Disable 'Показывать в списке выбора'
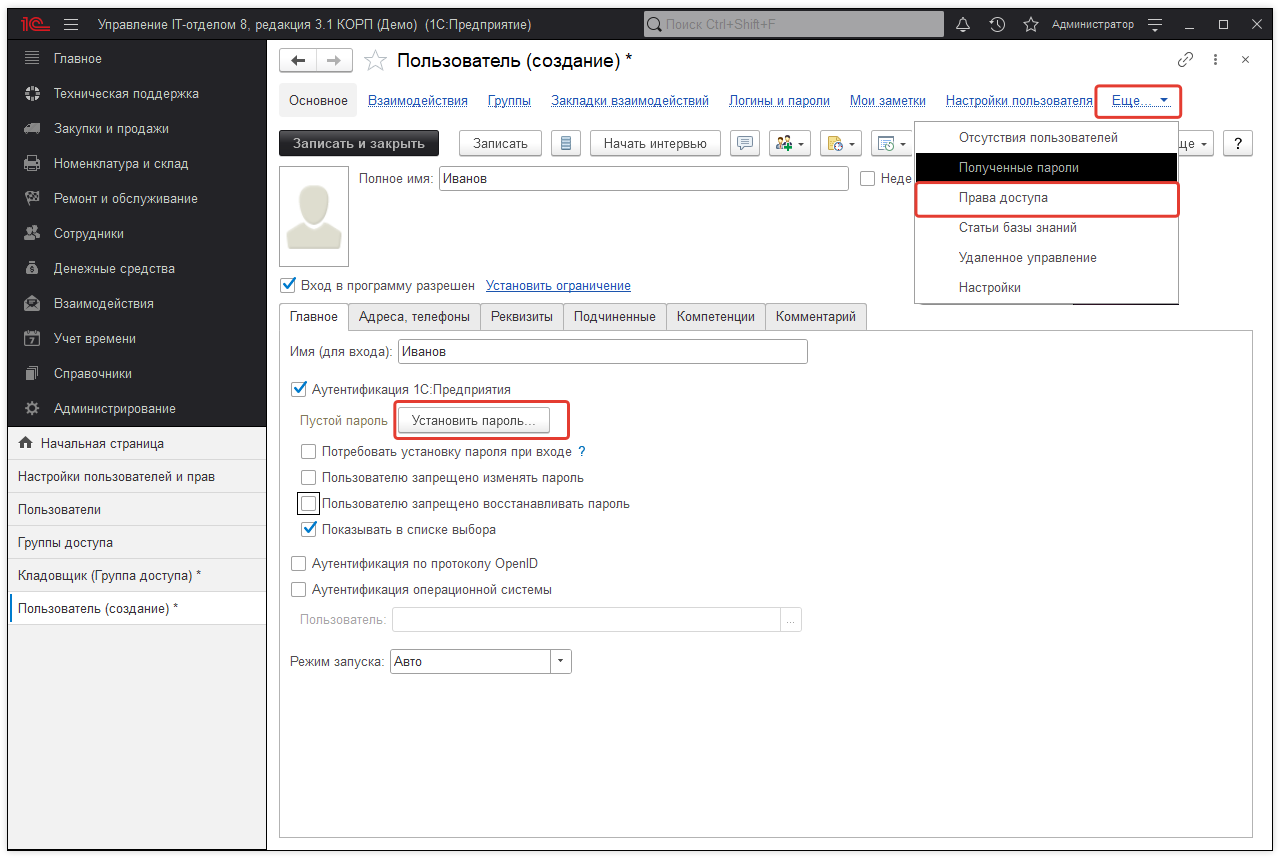1280x858 pixels. click(309, 528)
